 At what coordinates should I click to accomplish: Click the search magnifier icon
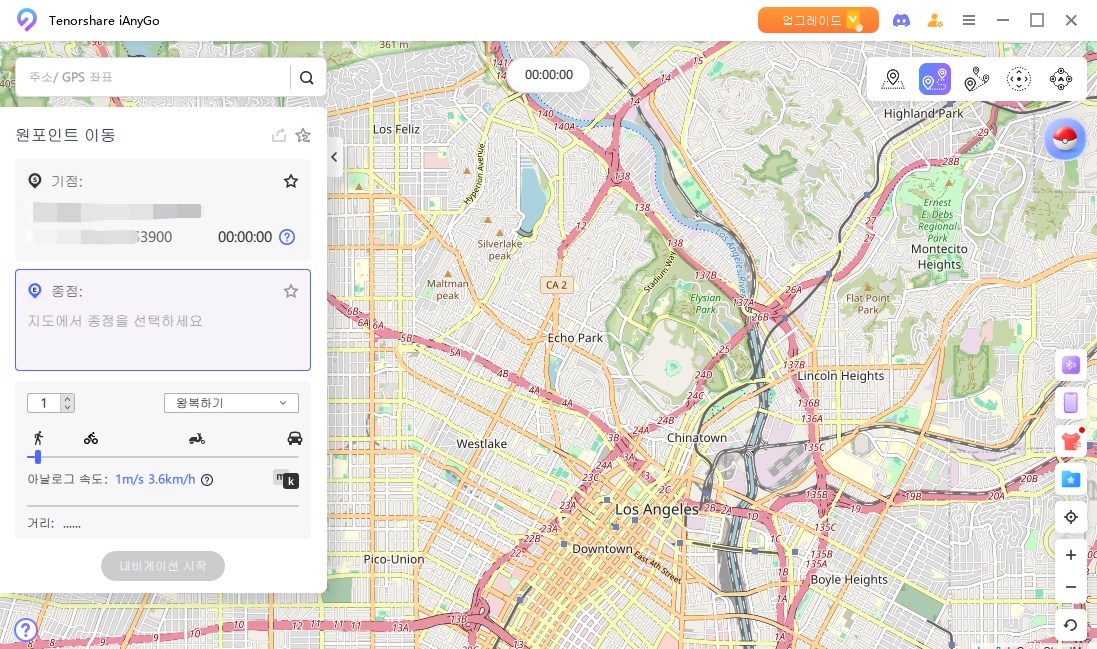(x=307, y=77)
